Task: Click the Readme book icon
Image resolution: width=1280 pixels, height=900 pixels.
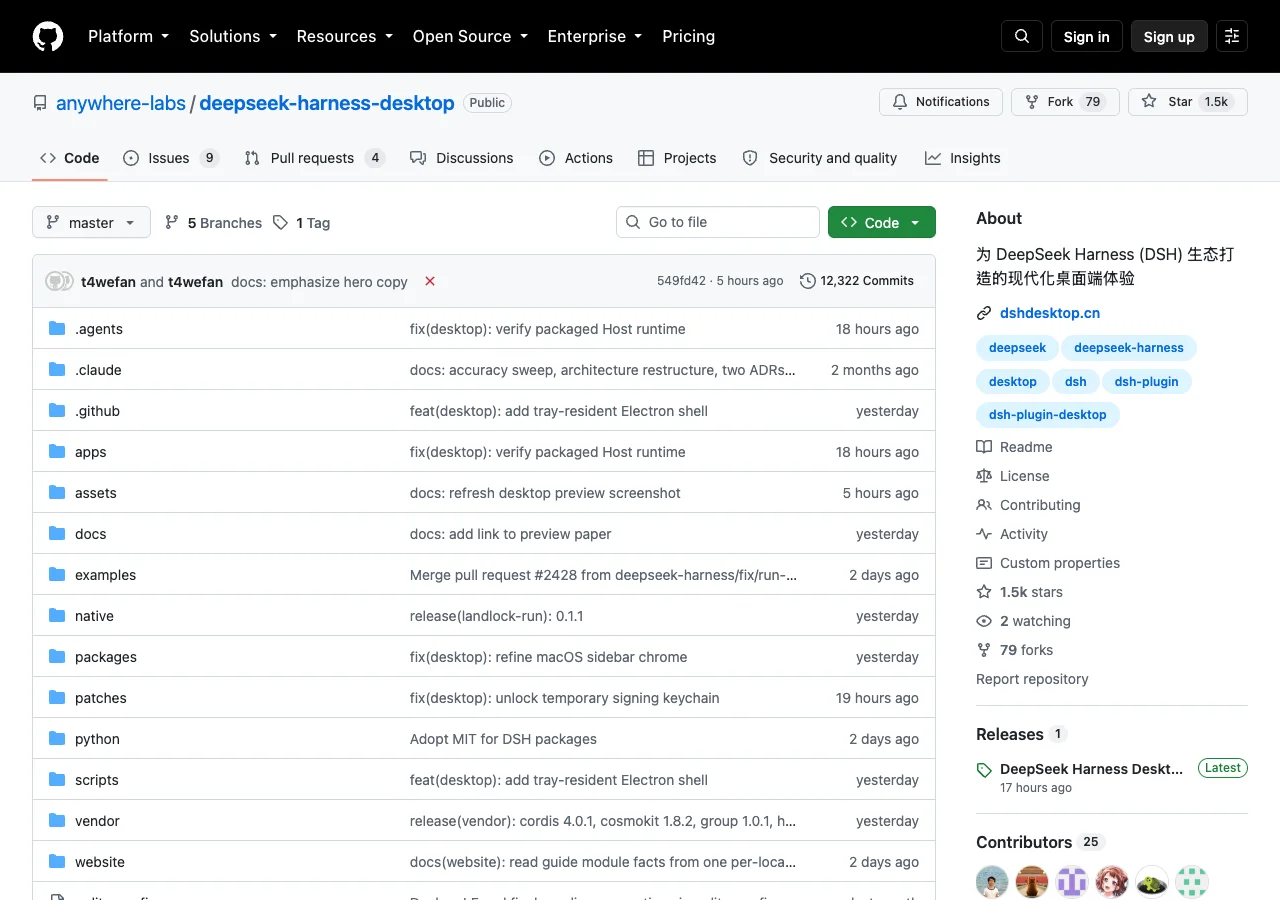Action: click(x=984, y=447)
